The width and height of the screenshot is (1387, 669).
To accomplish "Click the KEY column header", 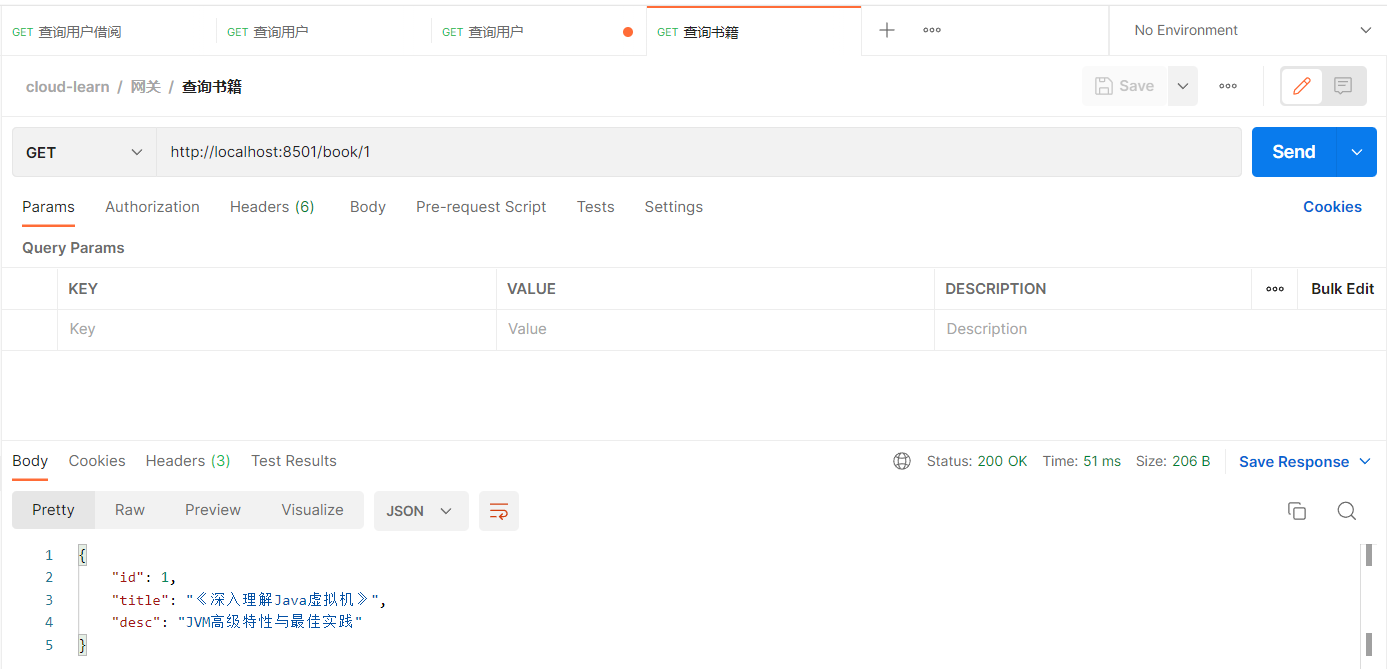I will pyautogui.click(x=83, y=289).
